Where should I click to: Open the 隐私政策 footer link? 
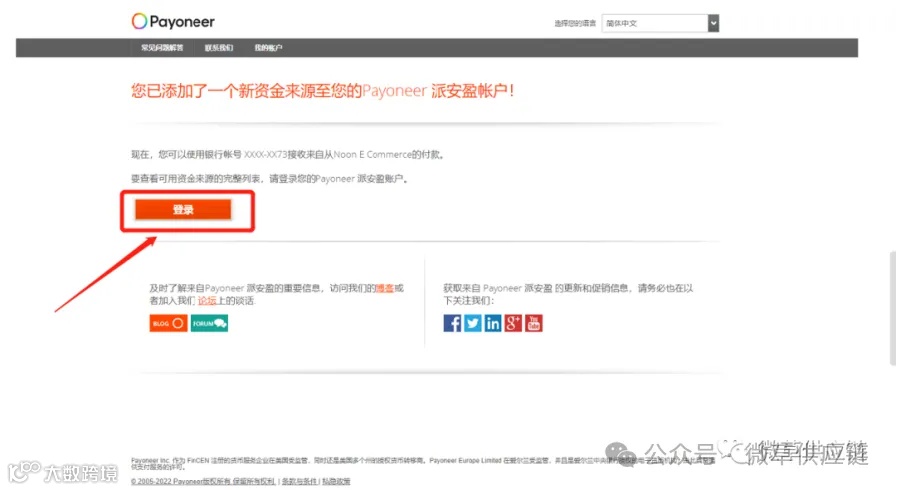coord(336,481)
